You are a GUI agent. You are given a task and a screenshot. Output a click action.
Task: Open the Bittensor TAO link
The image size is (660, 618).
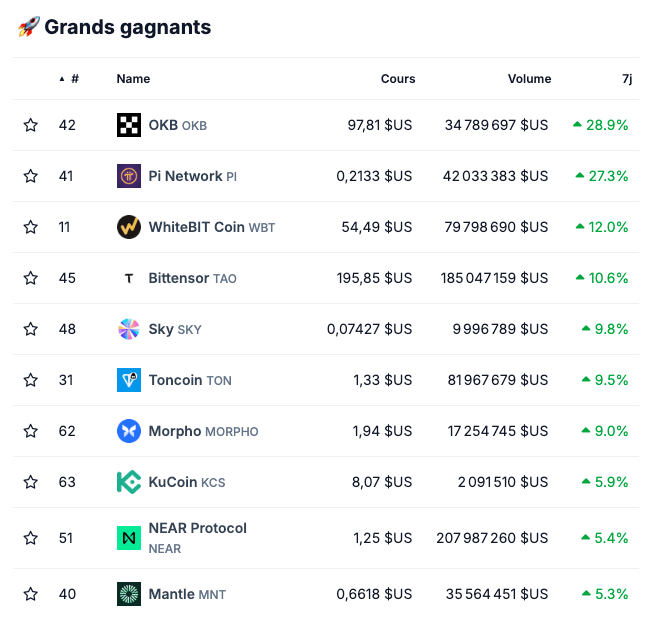tap(192, 278)
